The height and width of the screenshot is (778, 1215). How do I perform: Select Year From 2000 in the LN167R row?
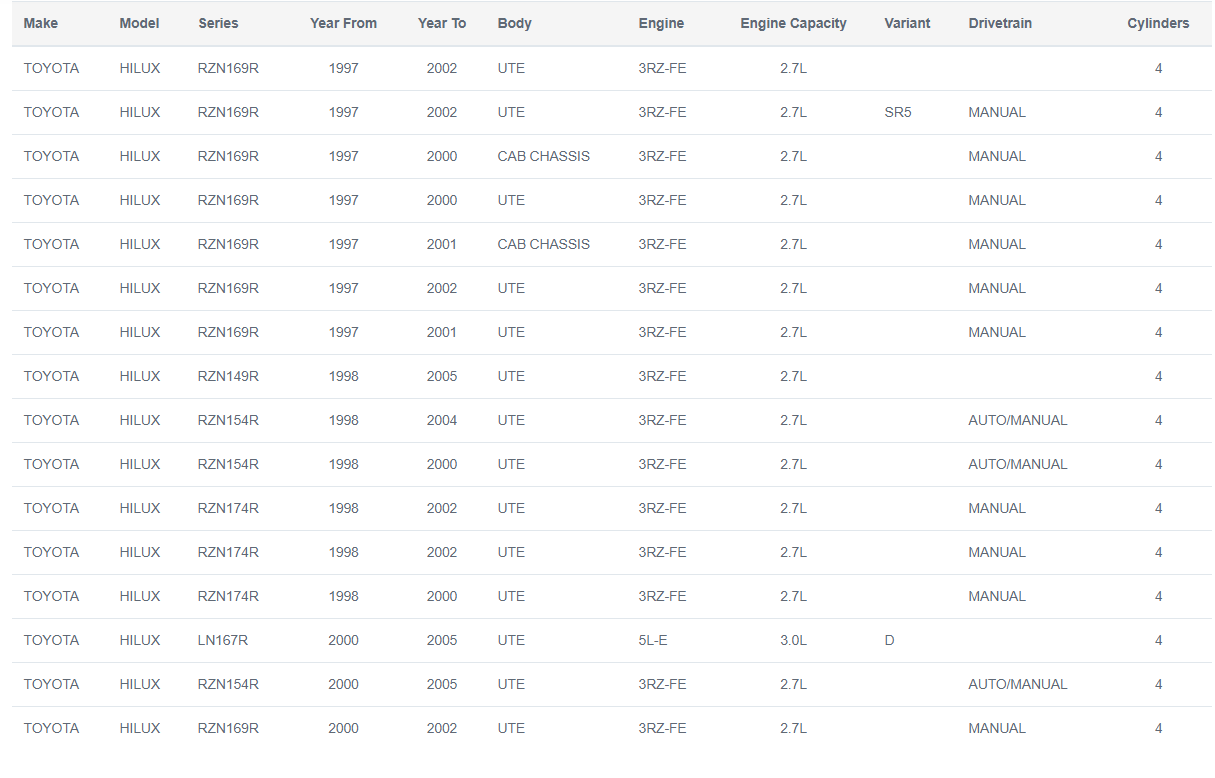tap(343, 640)
